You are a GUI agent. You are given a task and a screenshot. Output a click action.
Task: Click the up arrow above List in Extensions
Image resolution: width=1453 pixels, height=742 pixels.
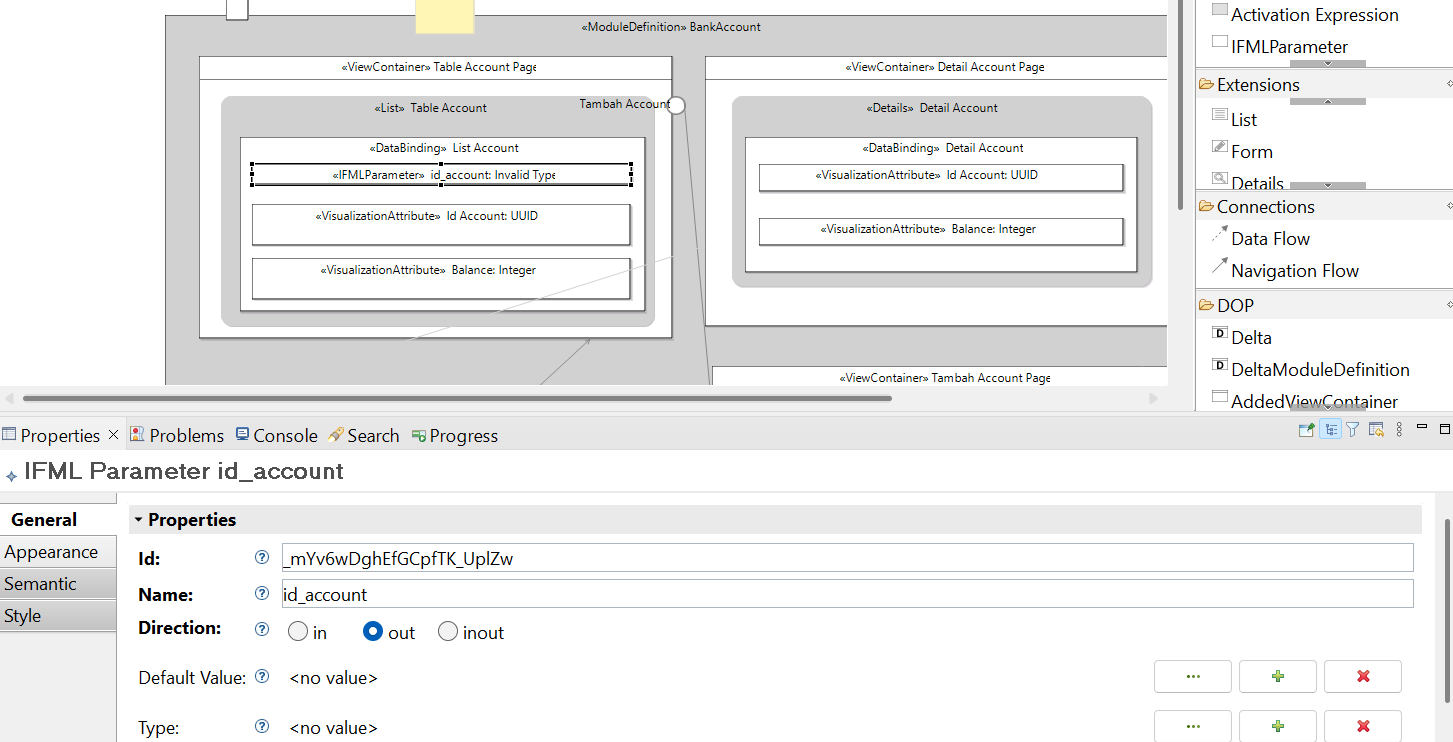(x=1328, y=101)
